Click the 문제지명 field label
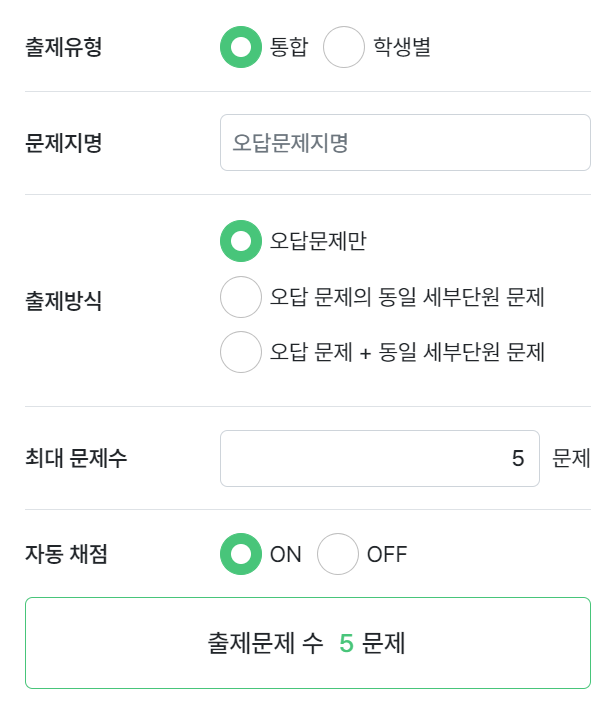The image size is (615, 724). point(64,143)
